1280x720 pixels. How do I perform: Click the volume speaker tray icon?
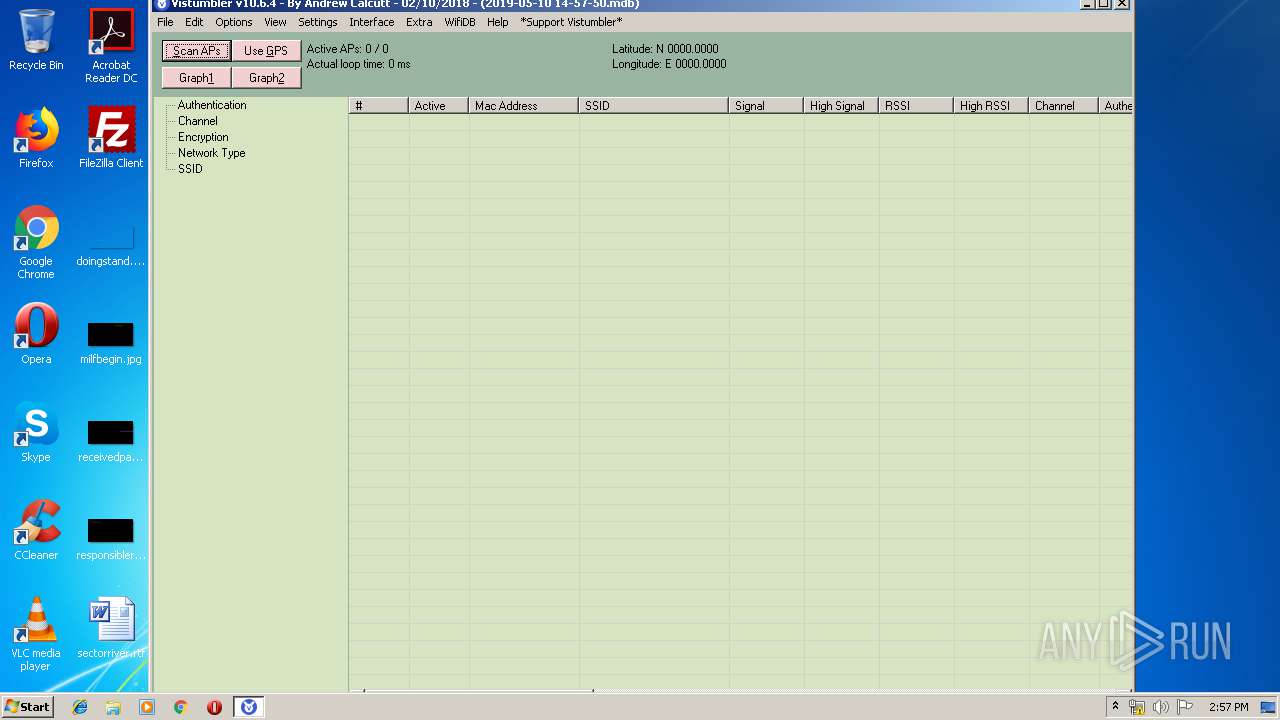[x=1161, y=707]
